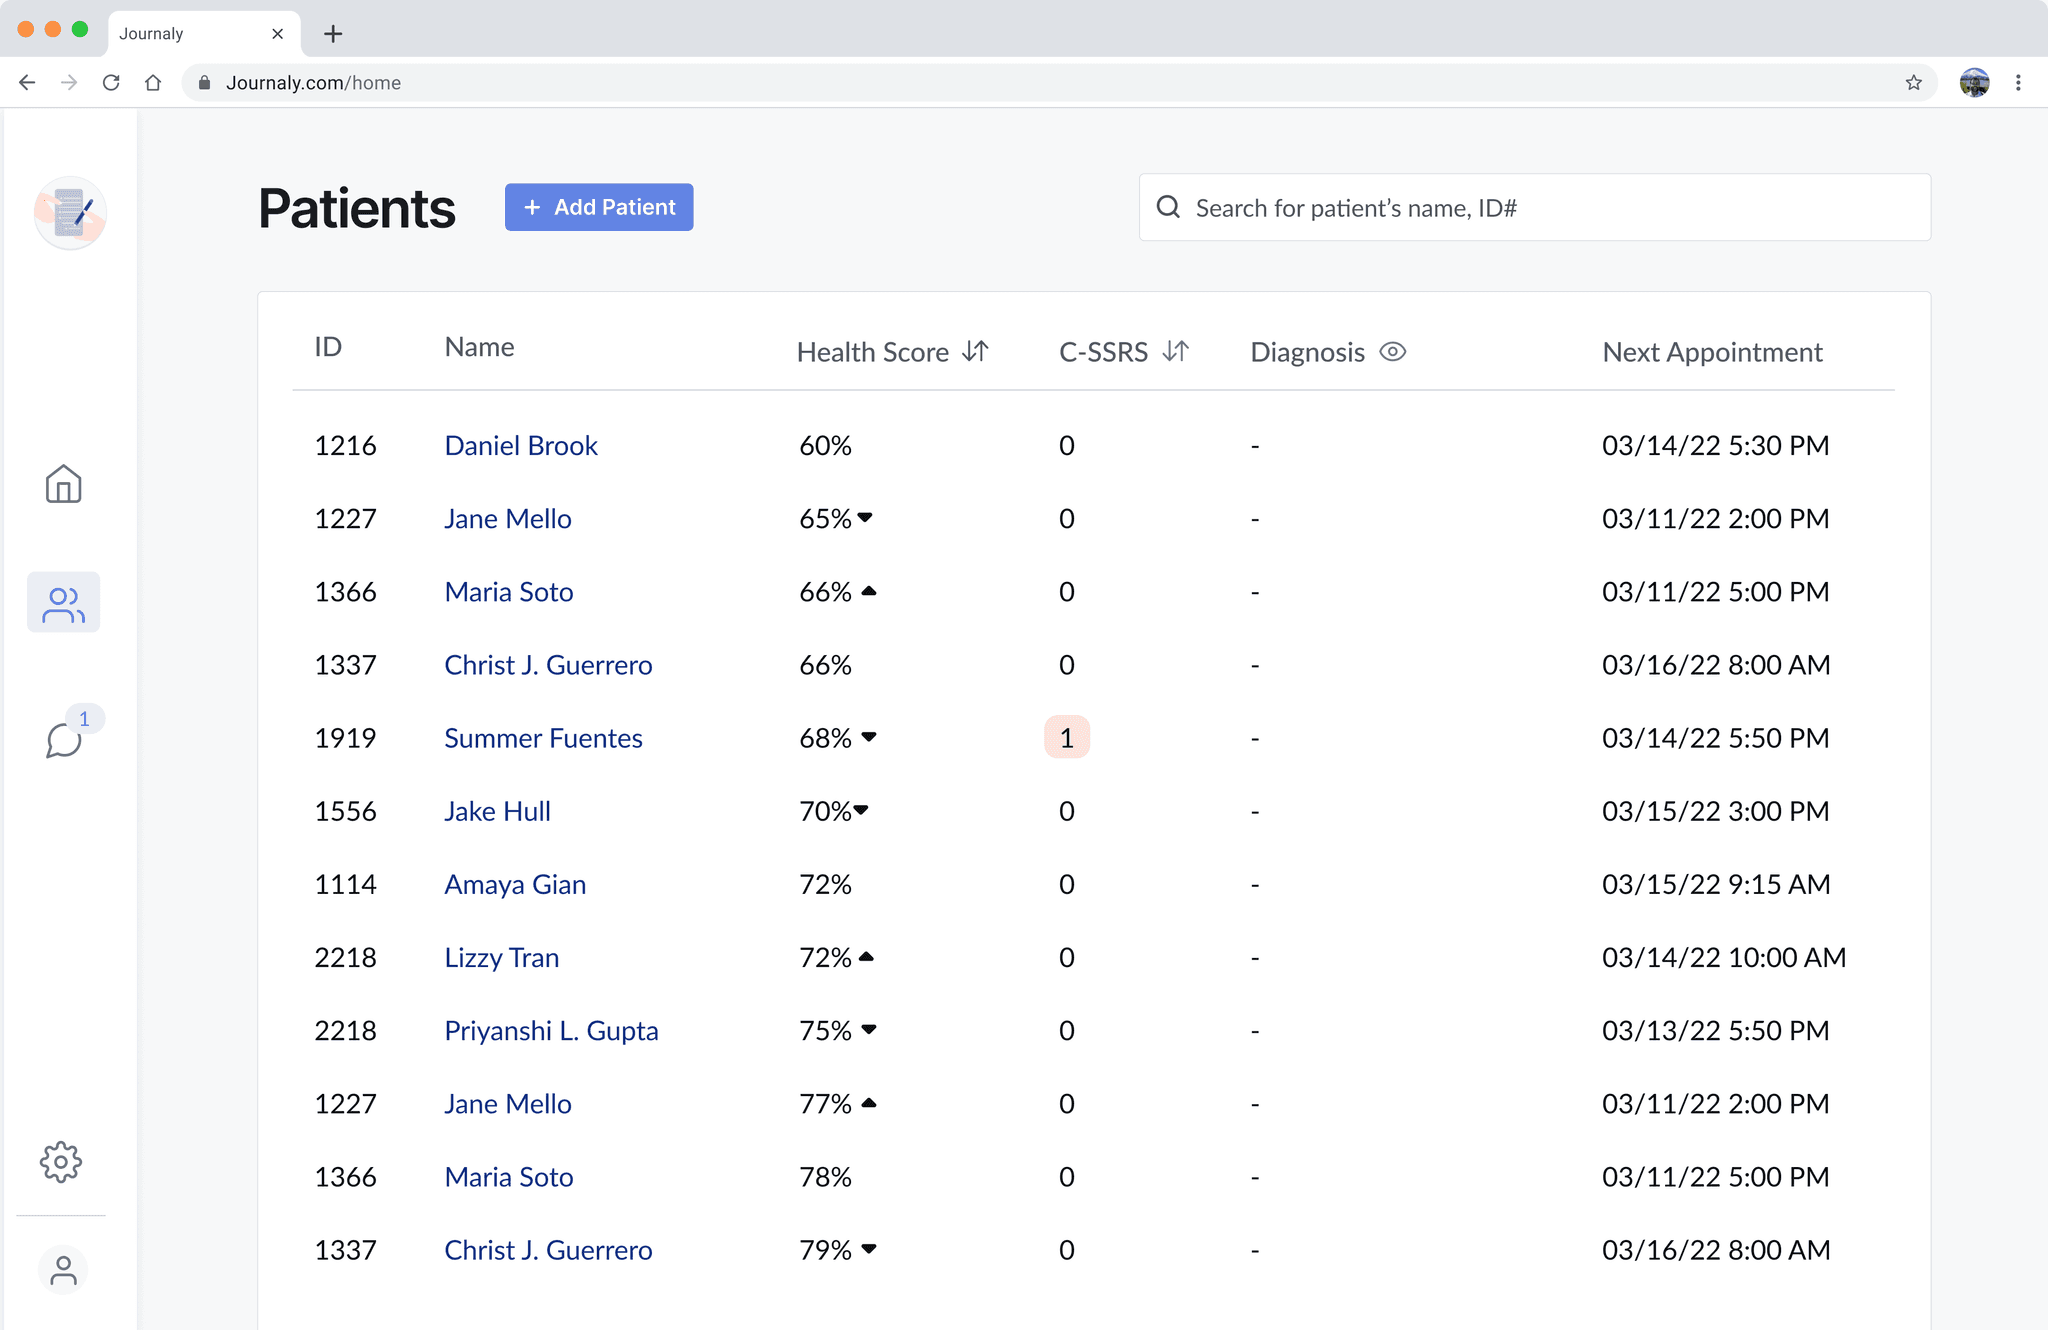Click the Journaly logo
The height and width of the screenshot is (1330, 2048).
pyautogui.click(x=70, y=213)
